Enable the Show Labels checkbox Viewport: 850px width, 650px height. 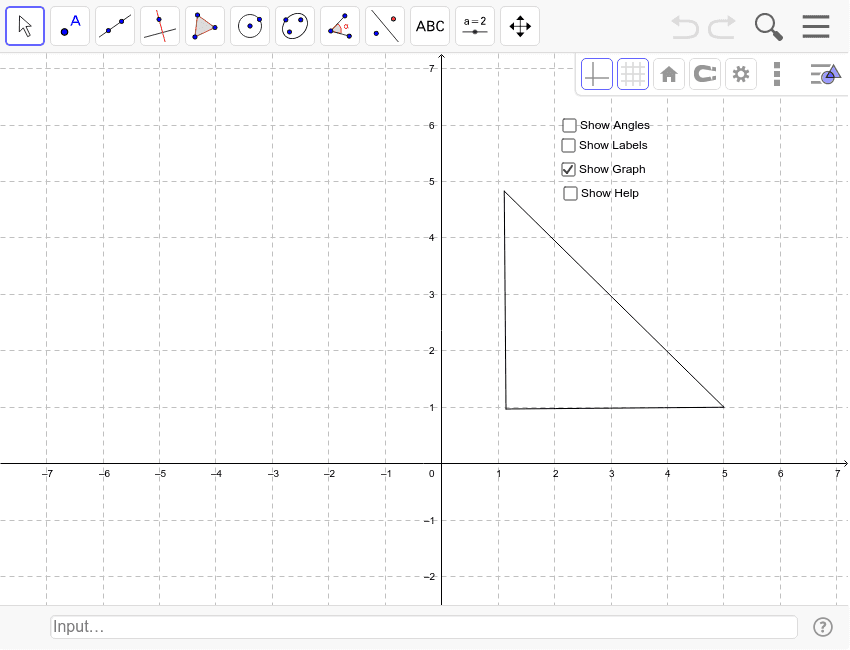(568, 145)
